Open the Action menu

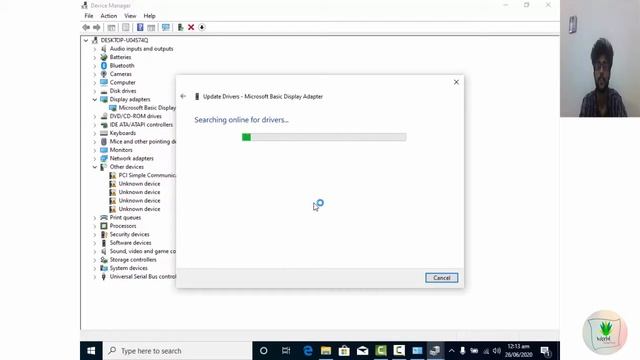pos(109,16)
